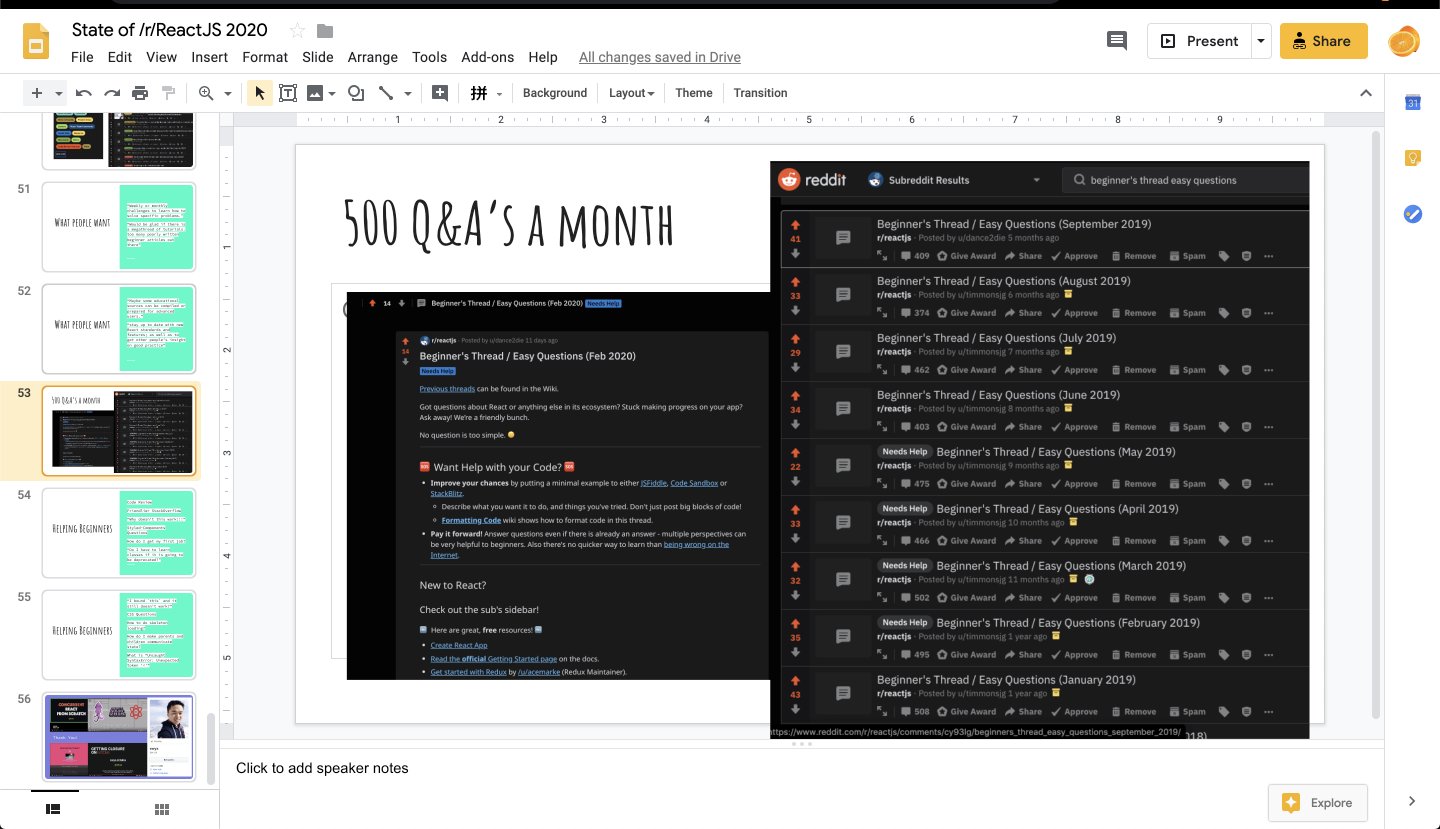Viewport: 1440px width, 829px height.
Task: Insert a text box
Action: [x=288, y=93]
